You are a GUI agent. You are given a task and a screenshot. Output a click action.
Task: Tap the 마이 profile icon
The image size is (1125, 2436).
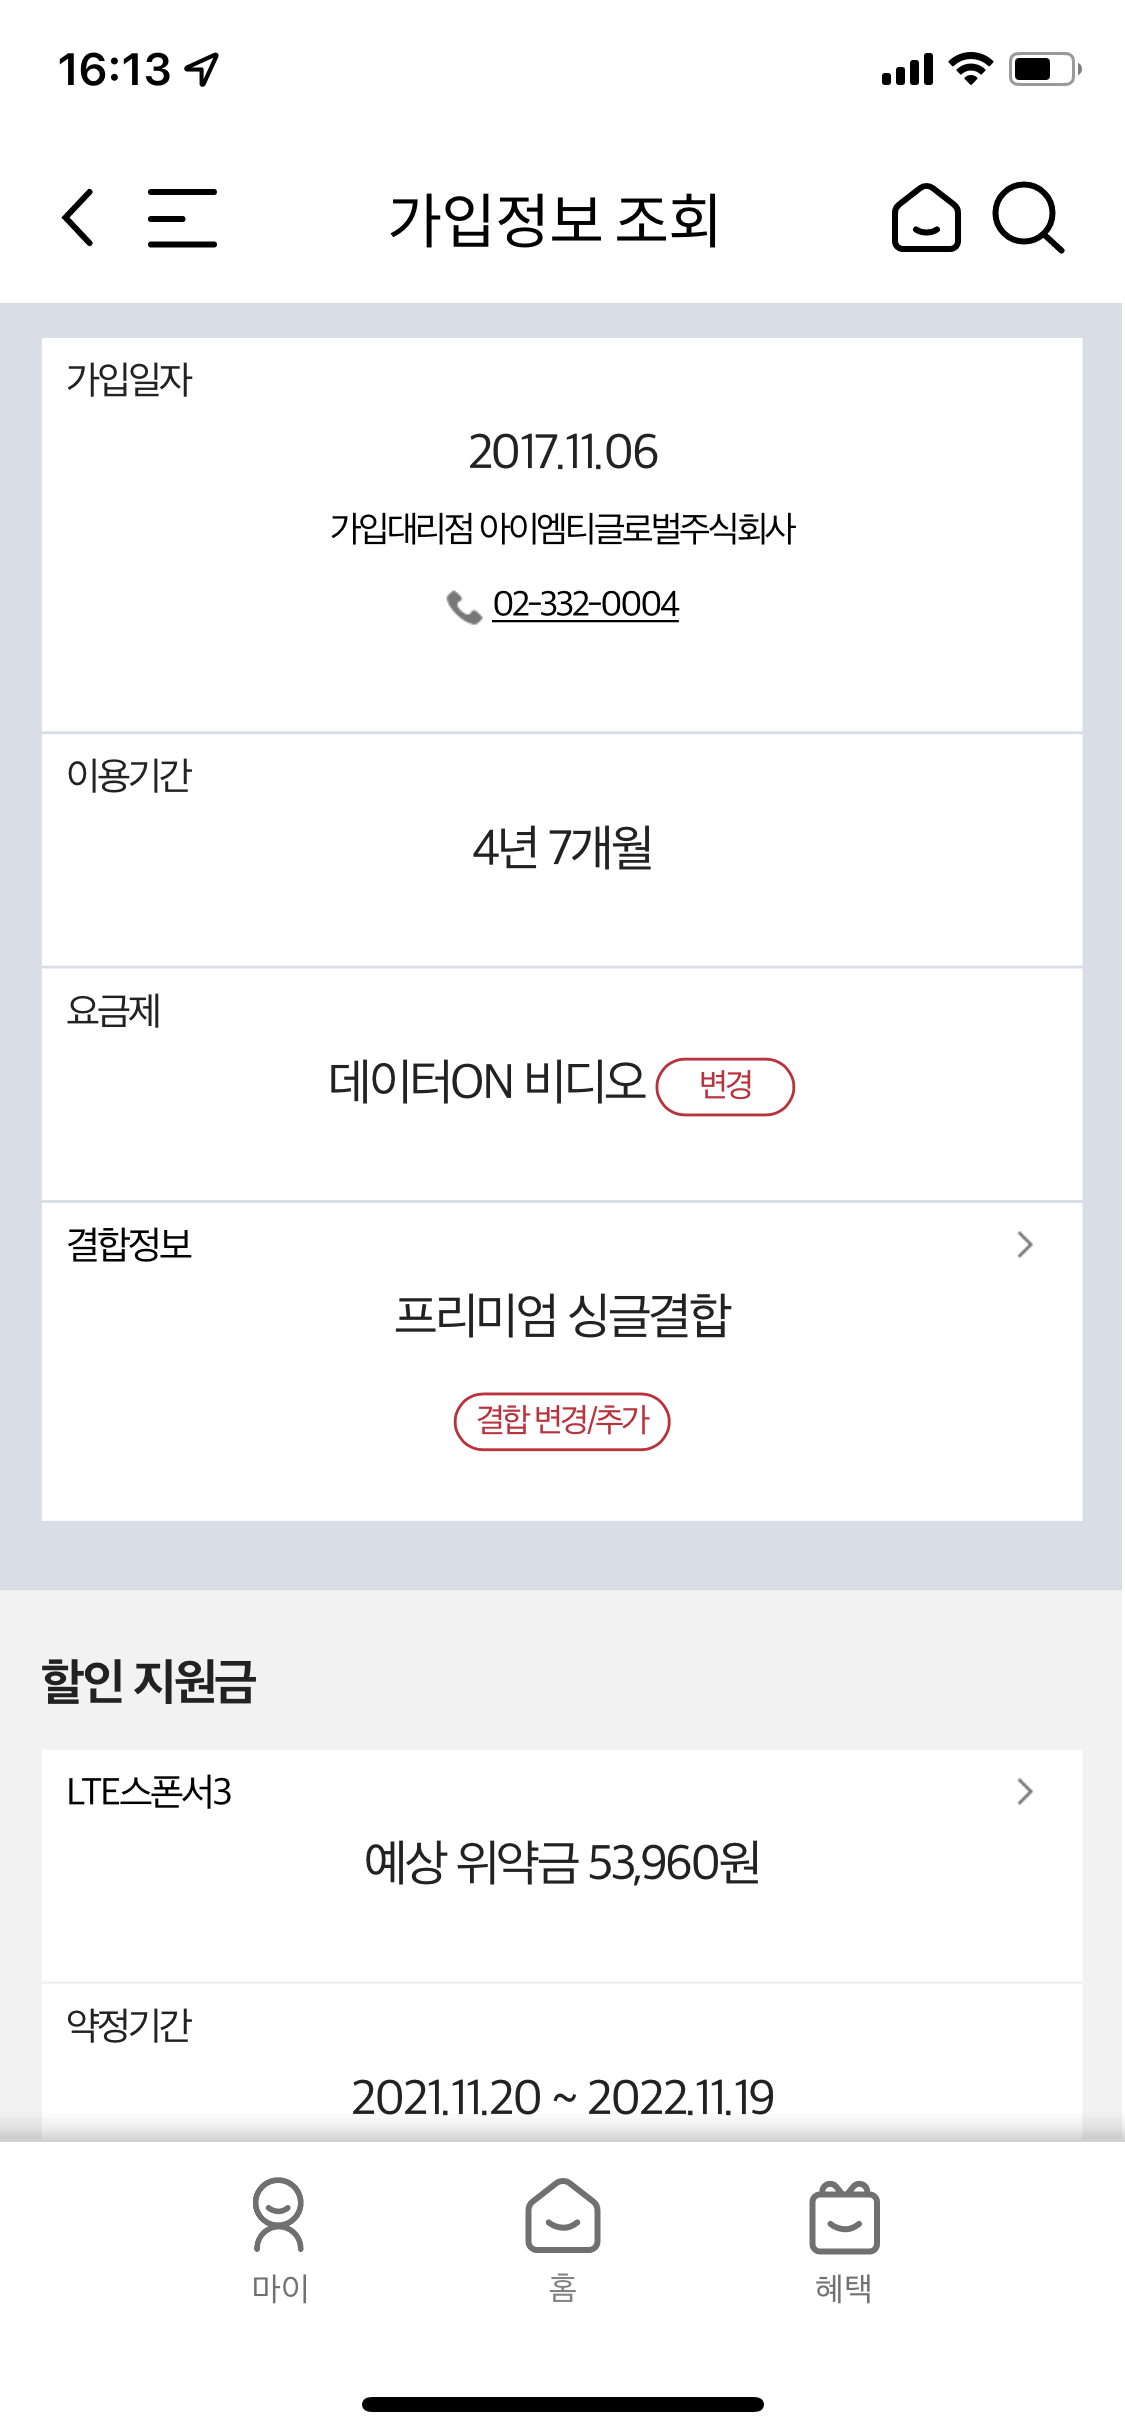pos(279,2215)
